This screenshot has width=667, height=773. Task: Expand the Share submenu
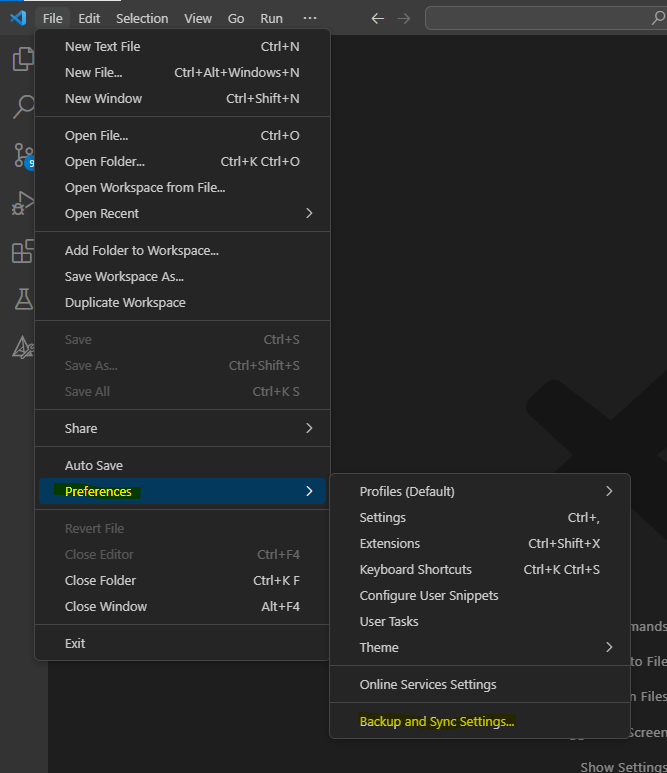point(182,428)
